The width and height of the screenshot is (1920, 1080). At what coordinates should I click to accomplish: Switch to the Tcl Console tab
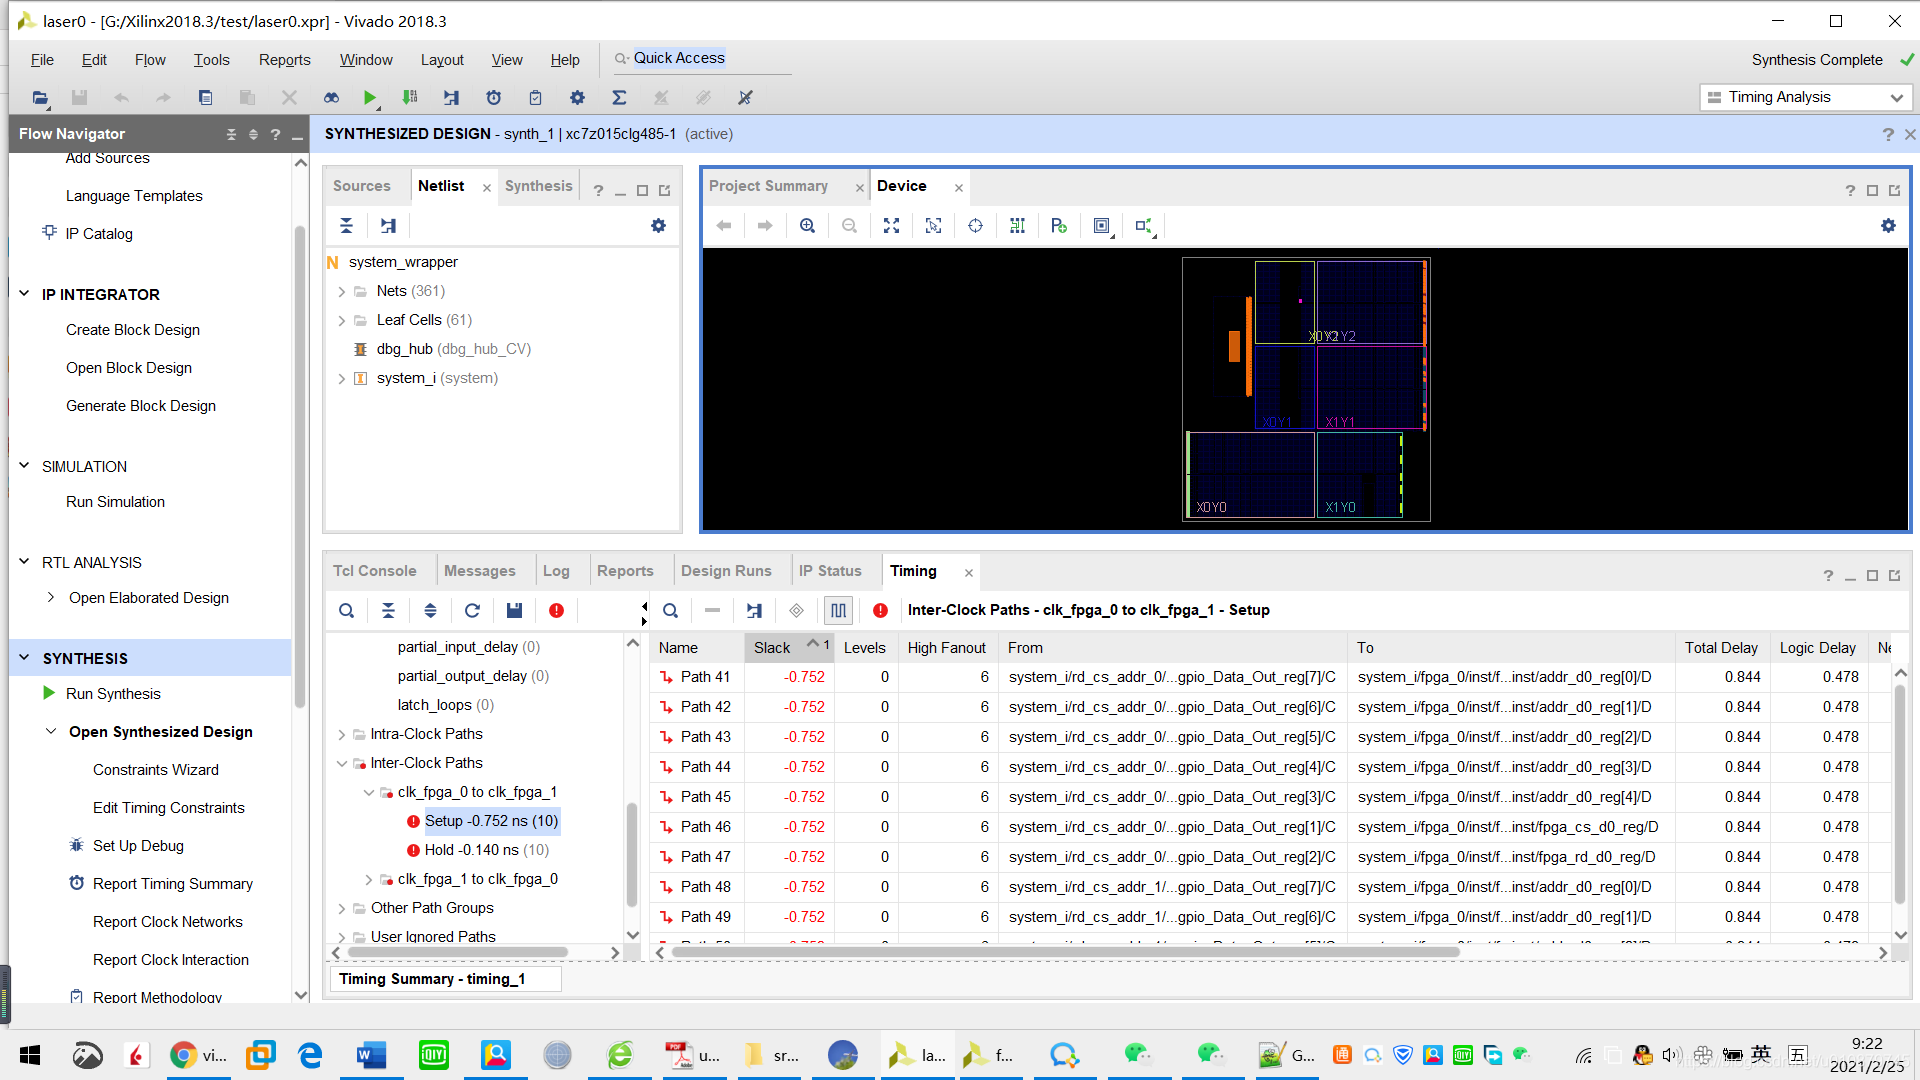click(374, 571)
